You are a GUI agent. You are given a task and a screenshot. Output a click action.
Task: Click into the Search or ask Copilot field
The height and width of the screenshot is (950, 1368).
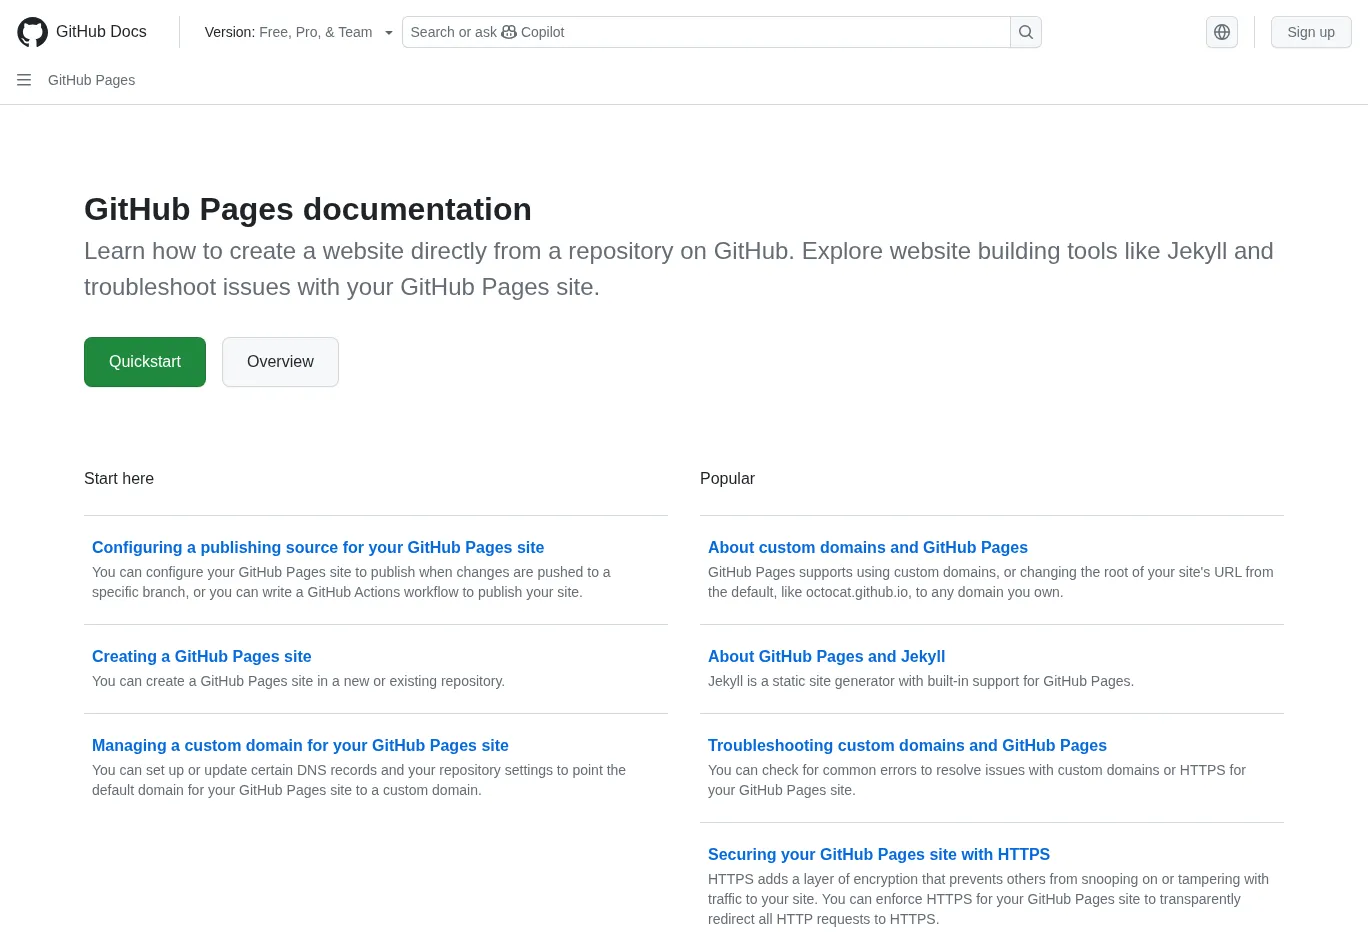click(705, 32)
